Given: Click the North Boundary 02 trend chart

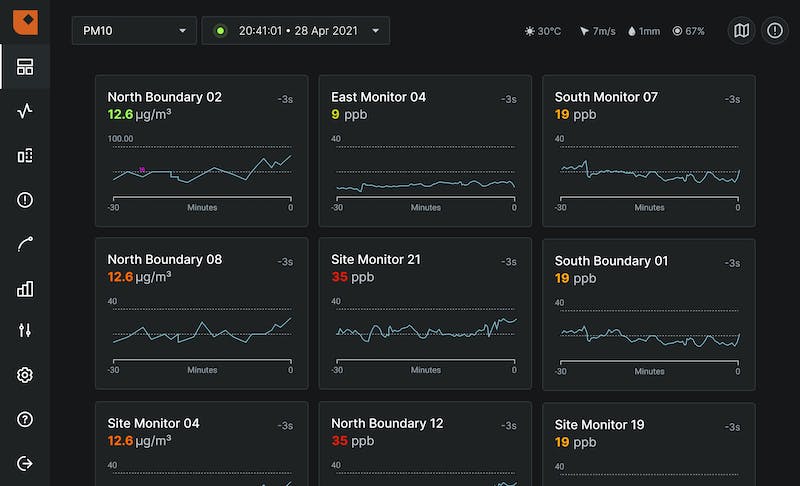Looking at the screenshot, I should pyautogui.click(x=202, y=173).
